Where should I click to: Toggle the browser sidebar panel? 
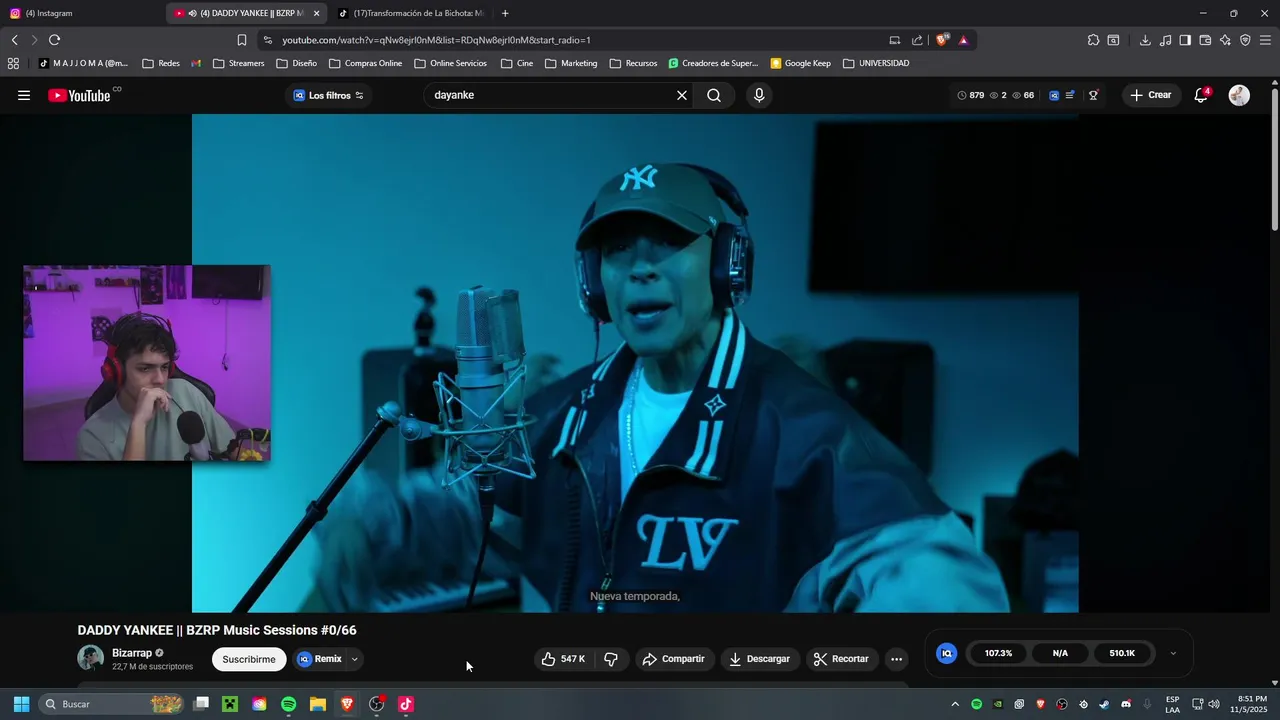(x=1185, y=40)
